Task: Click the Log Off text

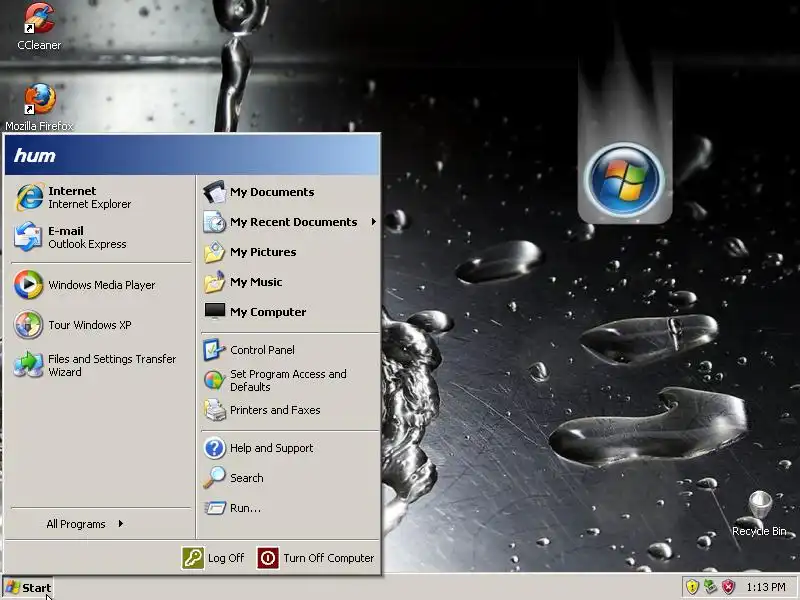Action: coord(226,558)
